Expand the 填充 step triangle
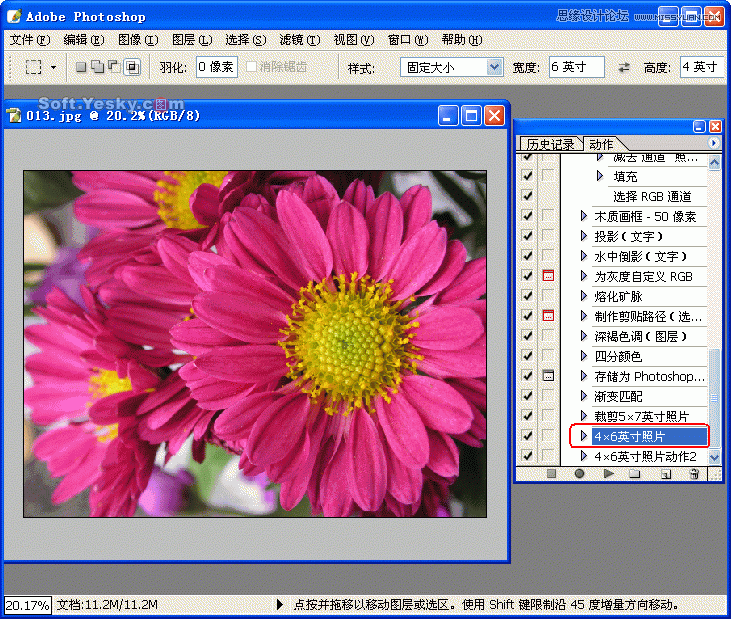731x619 pixels. point(600,176)
